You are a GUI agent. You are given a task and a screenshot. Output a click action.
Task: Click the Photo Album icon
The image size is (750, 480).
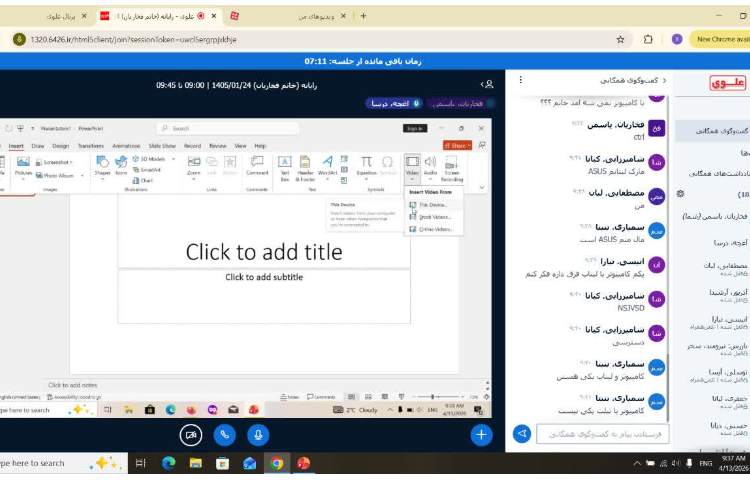(x=55, y=175)
